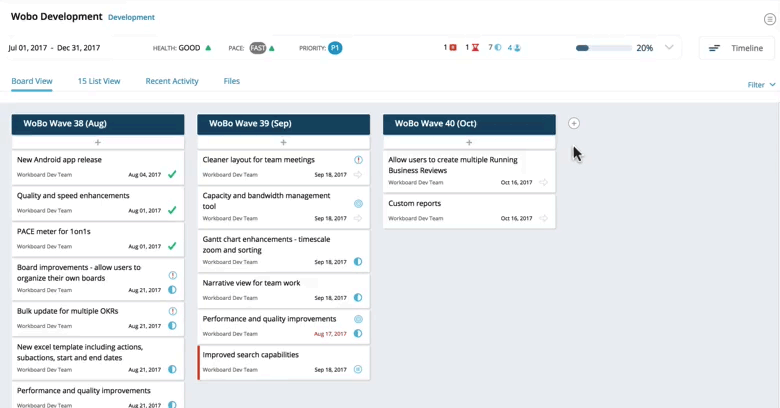The width and height of the screenshot is (780, 408).
Task: Click the red blocked count icon
Action: [x=453, y=48]
